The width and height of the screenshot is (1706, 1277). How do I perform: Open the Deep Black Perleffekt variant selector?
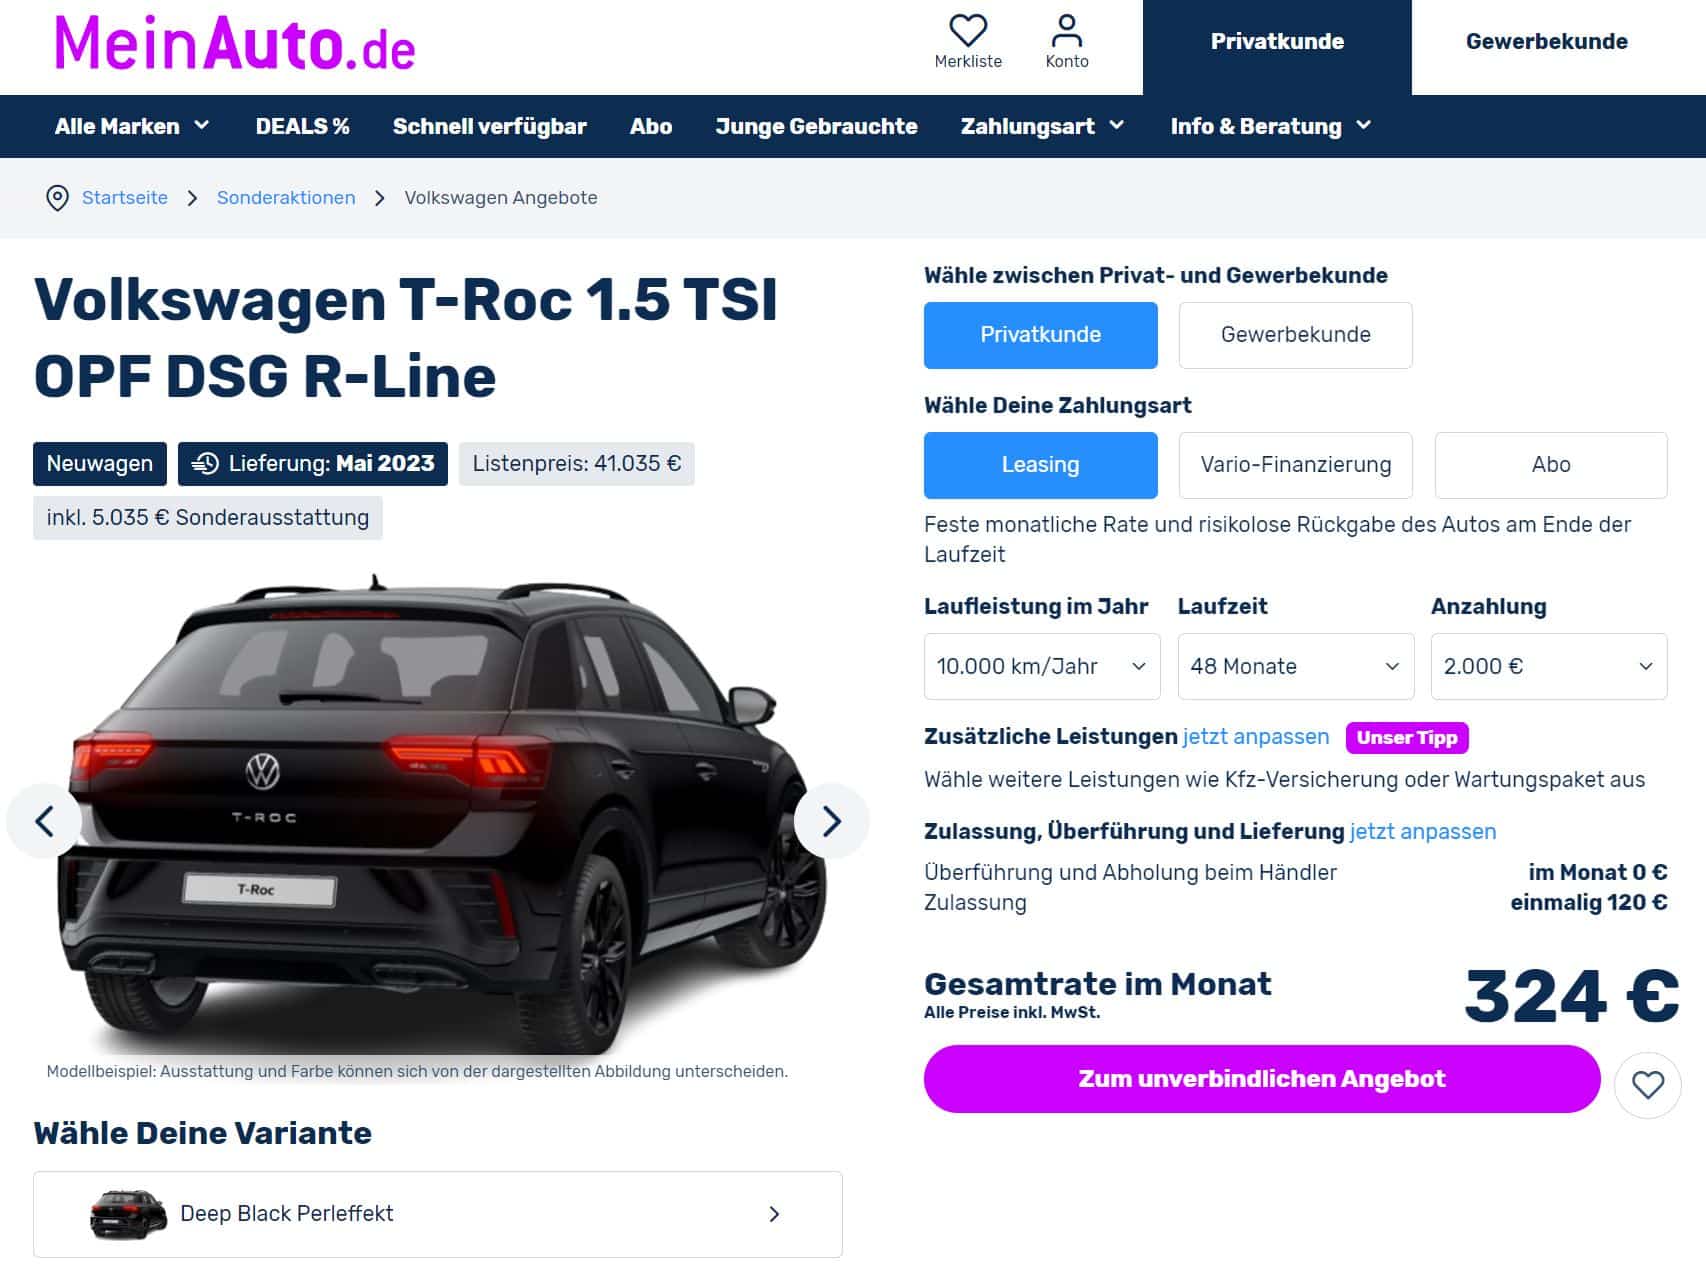pos(438,1214)
